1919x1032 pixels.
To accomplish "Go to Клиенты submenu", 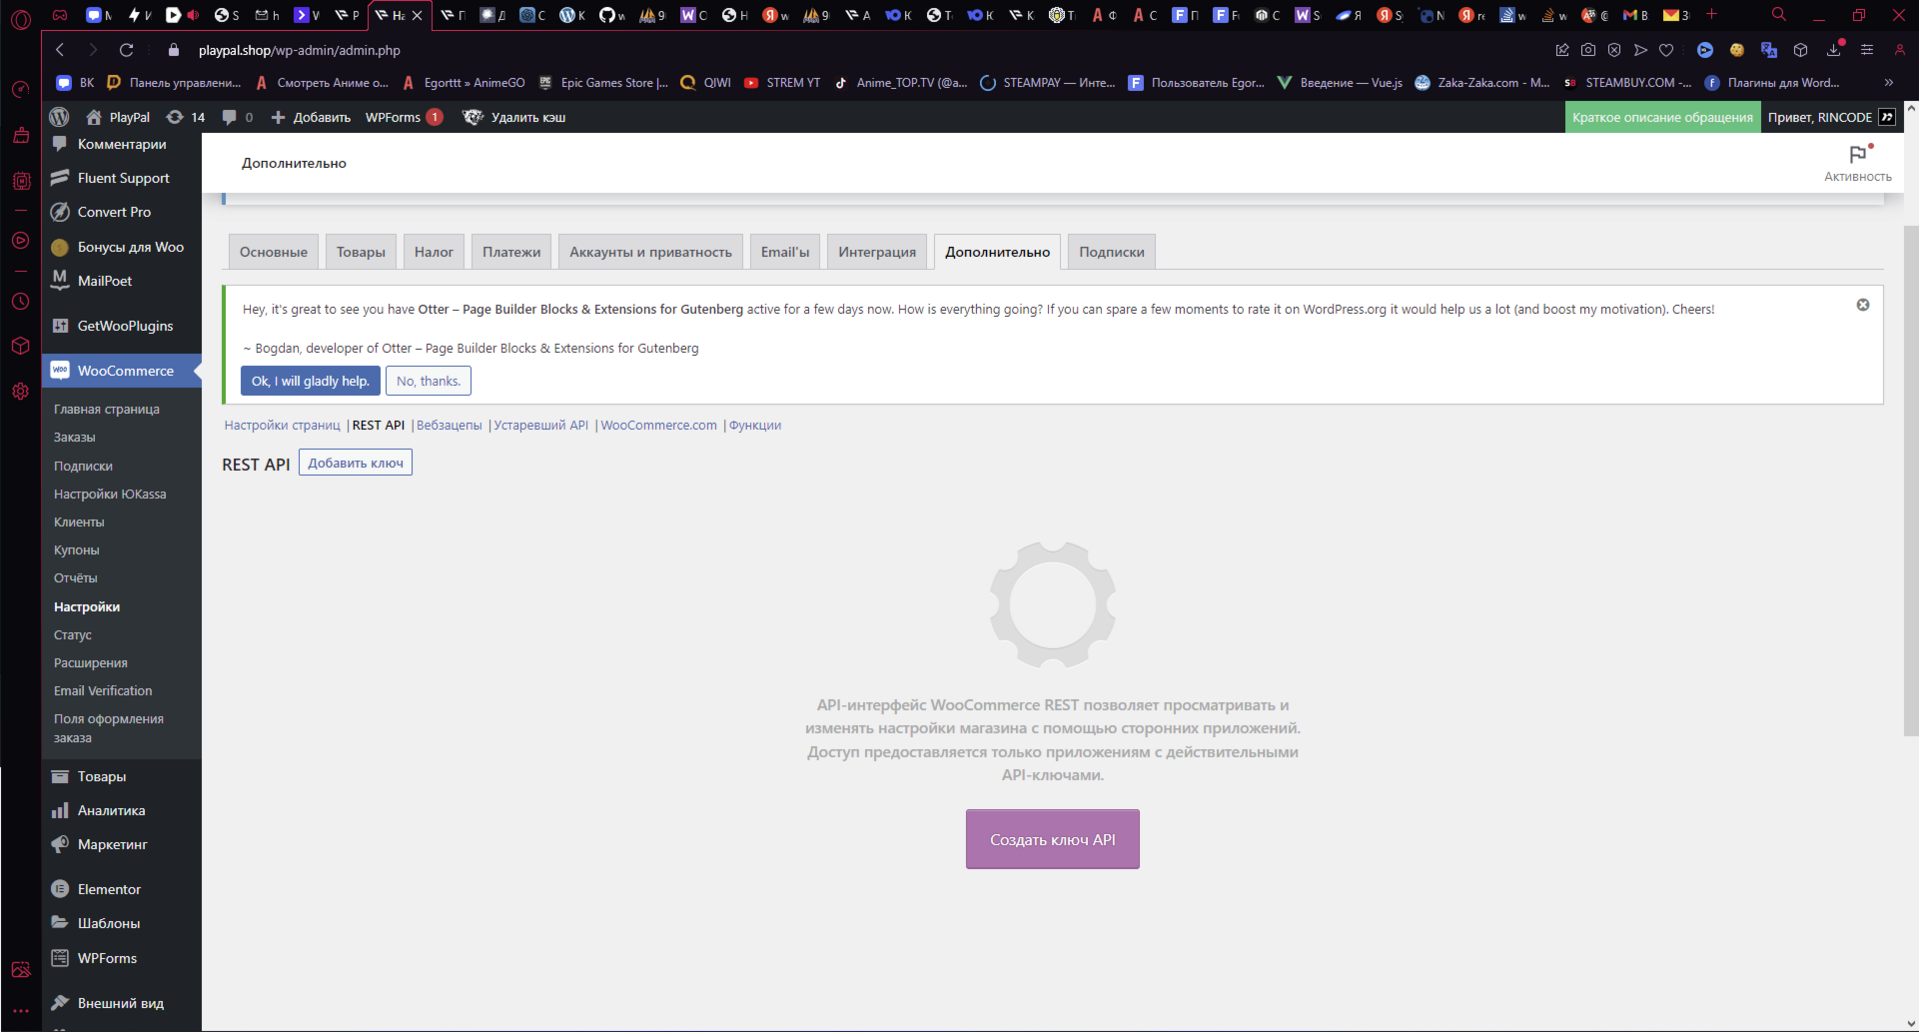I will point(79,522).
